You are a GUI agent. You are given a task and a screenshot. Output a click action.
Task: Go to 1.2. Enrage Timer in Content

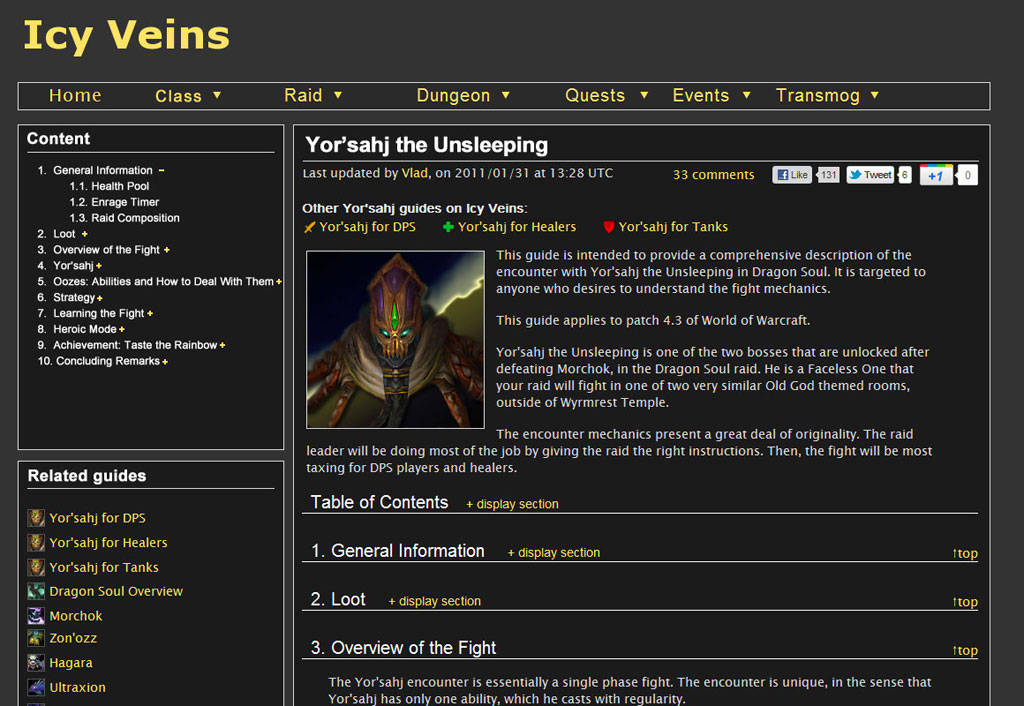pos(114,202)
